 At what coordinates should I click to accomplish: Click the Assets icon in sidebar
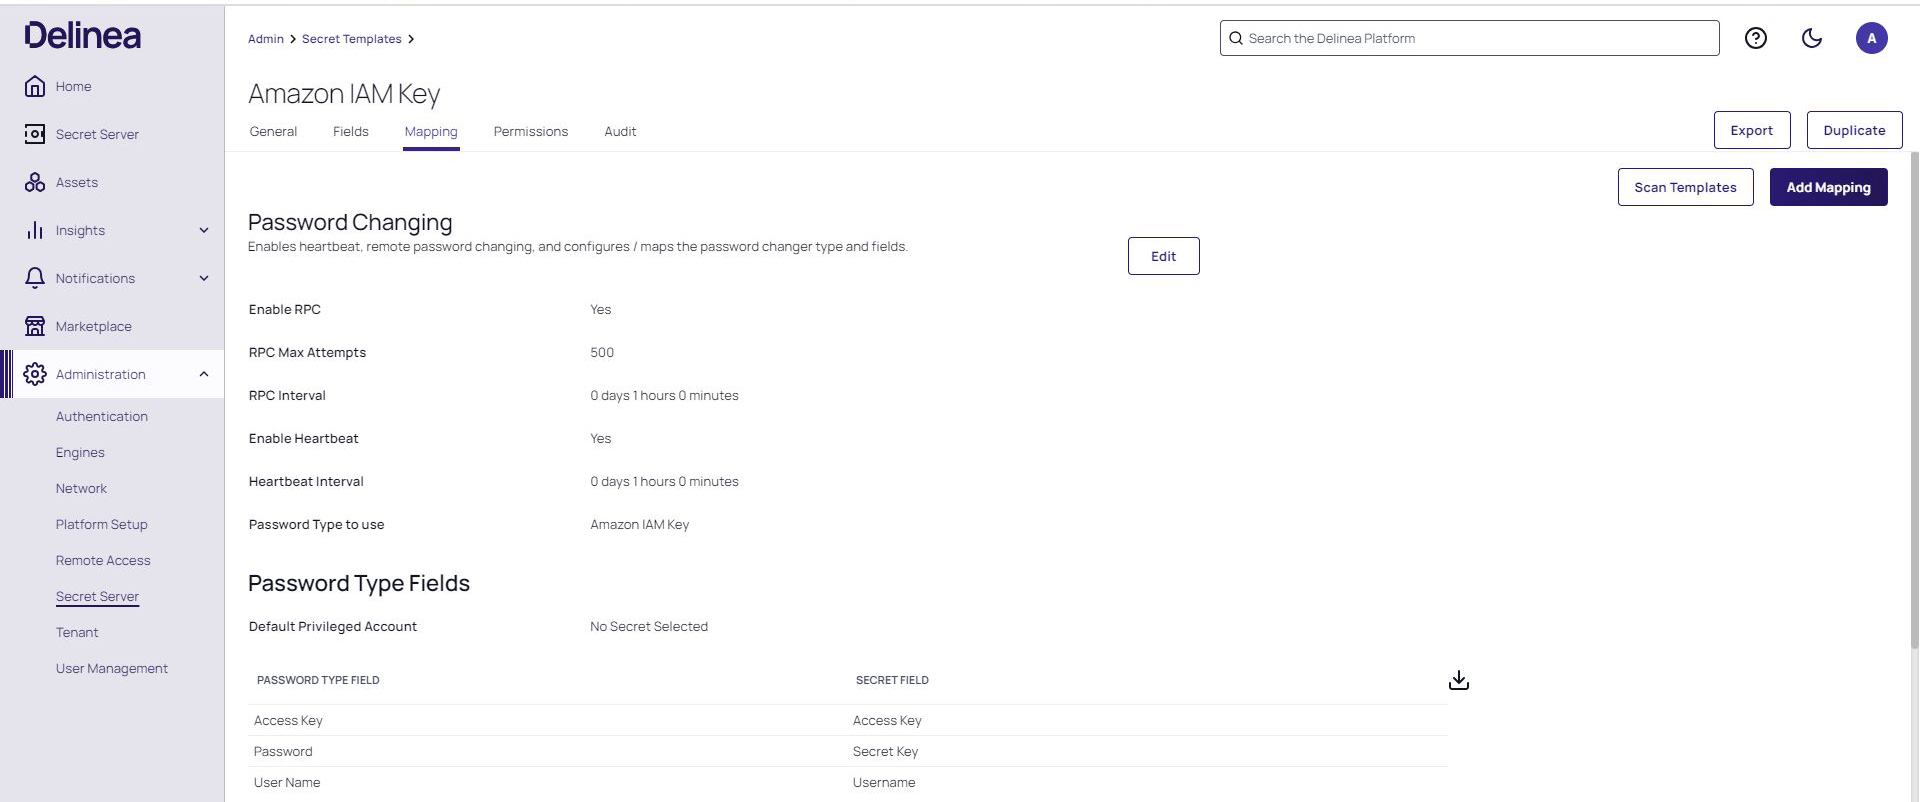pyautogui.click(x=35, y=182)
